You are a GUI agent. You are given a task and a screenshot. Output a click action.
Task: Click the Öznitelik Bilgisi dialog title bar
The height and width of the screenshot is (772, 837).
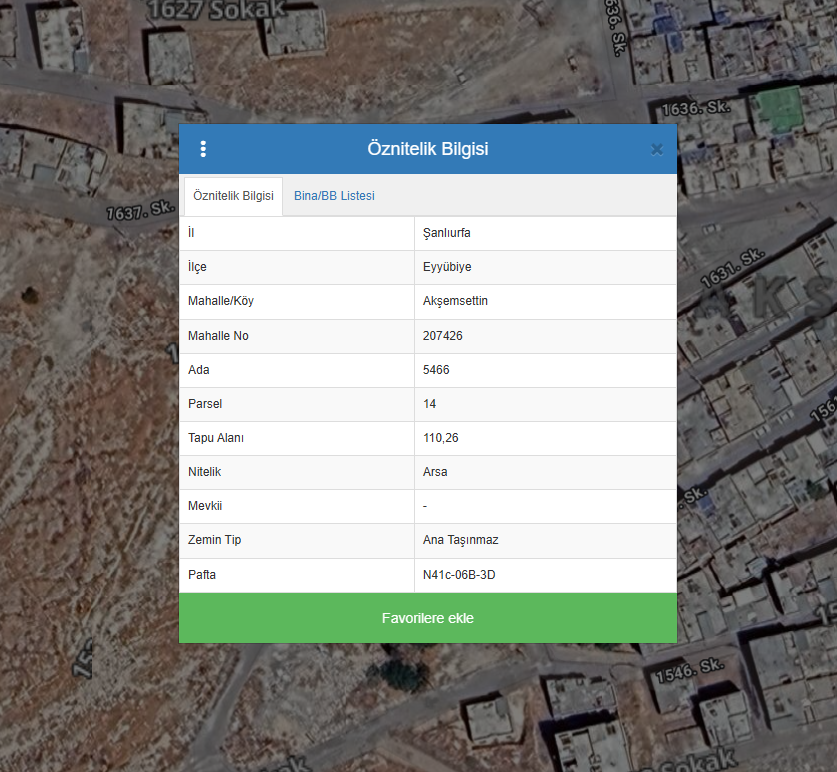pyautogui.click(x=428, y=149)
